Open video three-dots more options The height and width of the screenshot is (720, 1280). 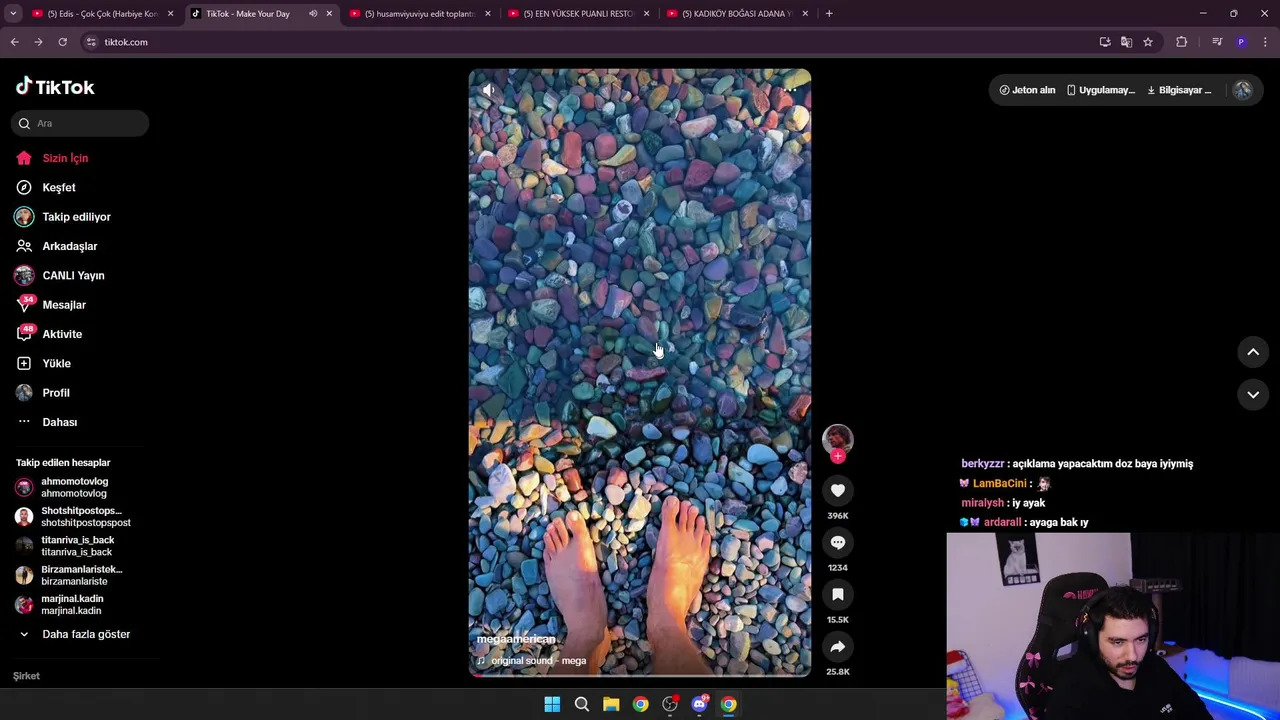tap(790, 90)
